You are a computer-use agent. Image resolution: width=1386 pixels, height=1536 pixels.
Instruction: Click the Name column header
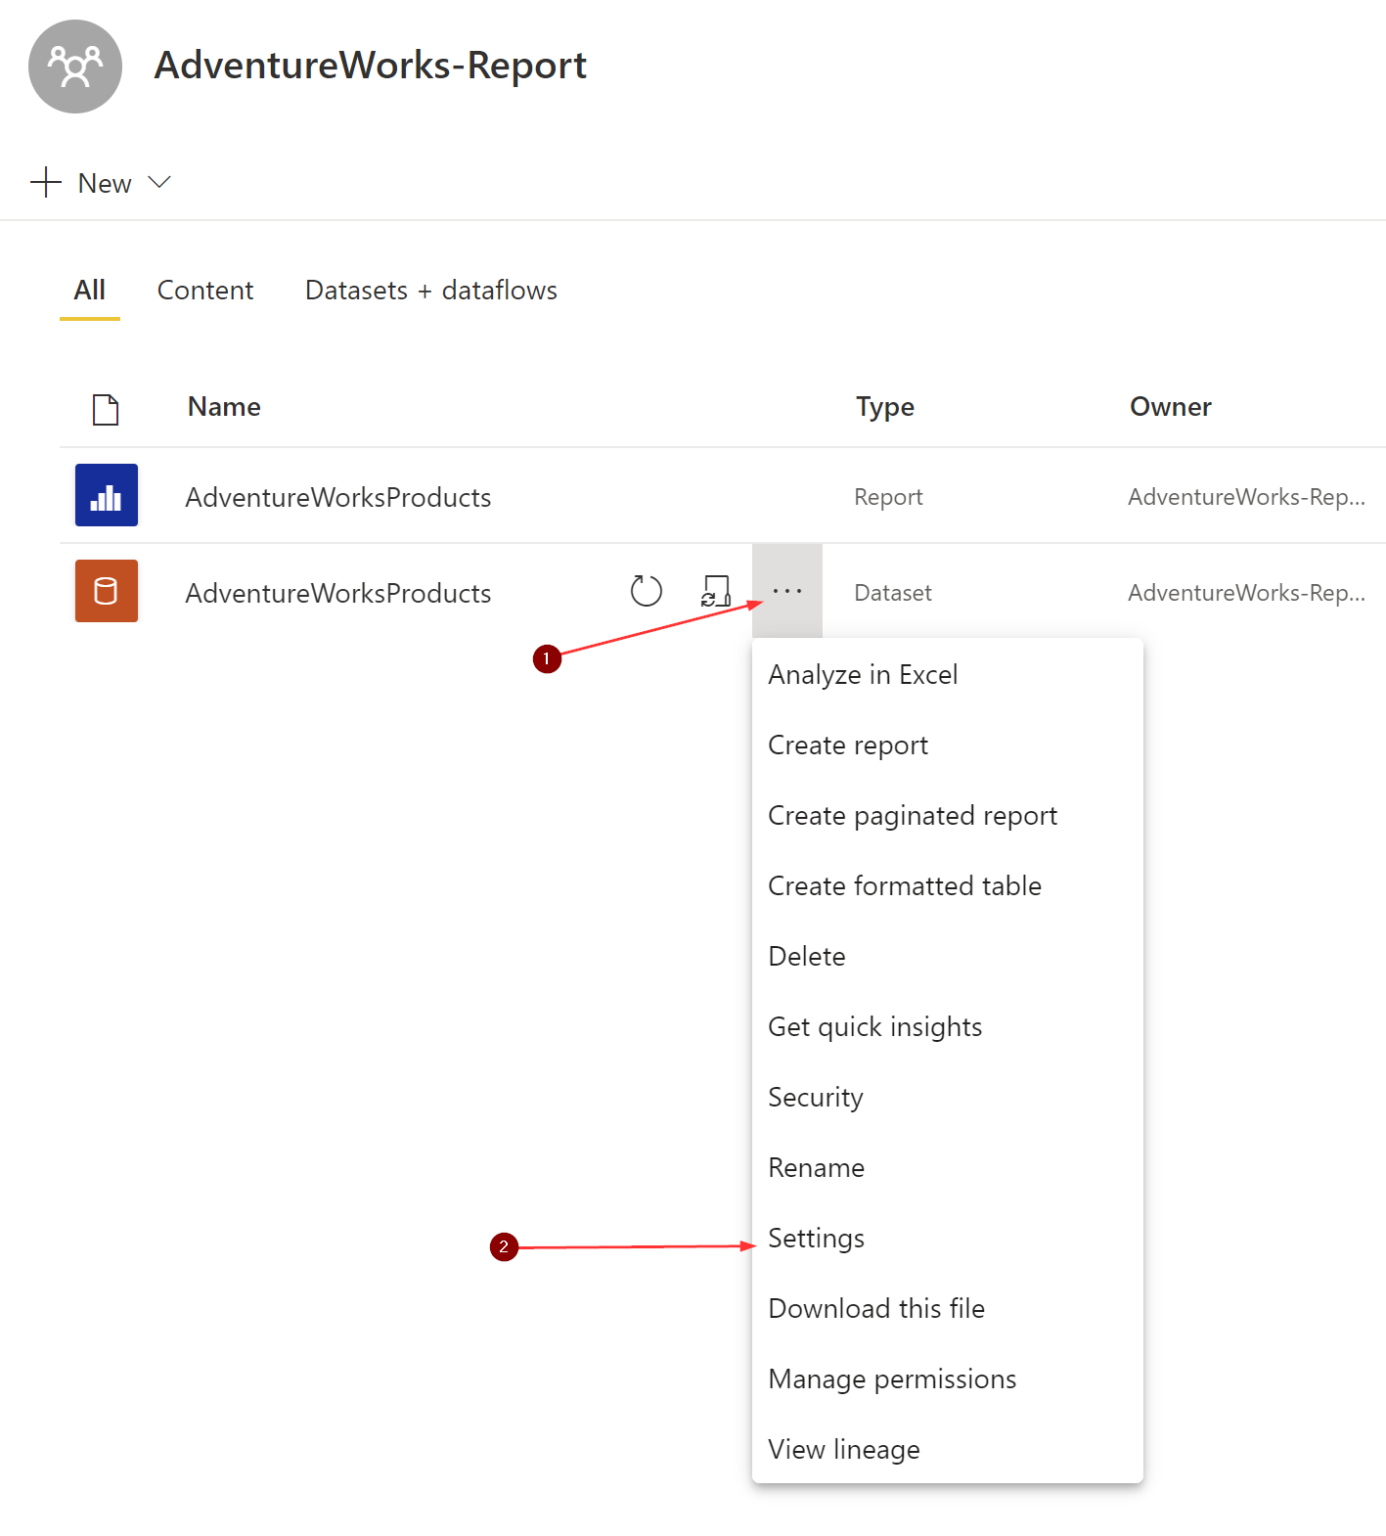coord(223,407)
